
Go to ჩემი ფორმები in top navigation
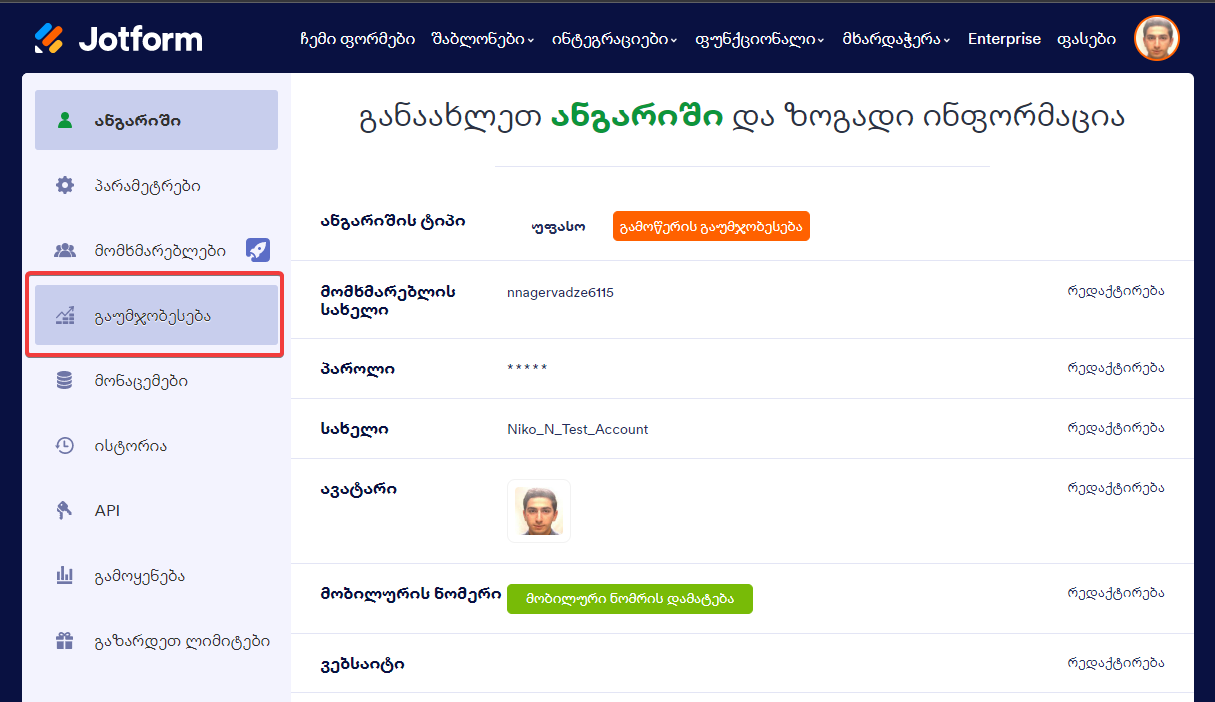pyautogui.click(x=357, y=39)
